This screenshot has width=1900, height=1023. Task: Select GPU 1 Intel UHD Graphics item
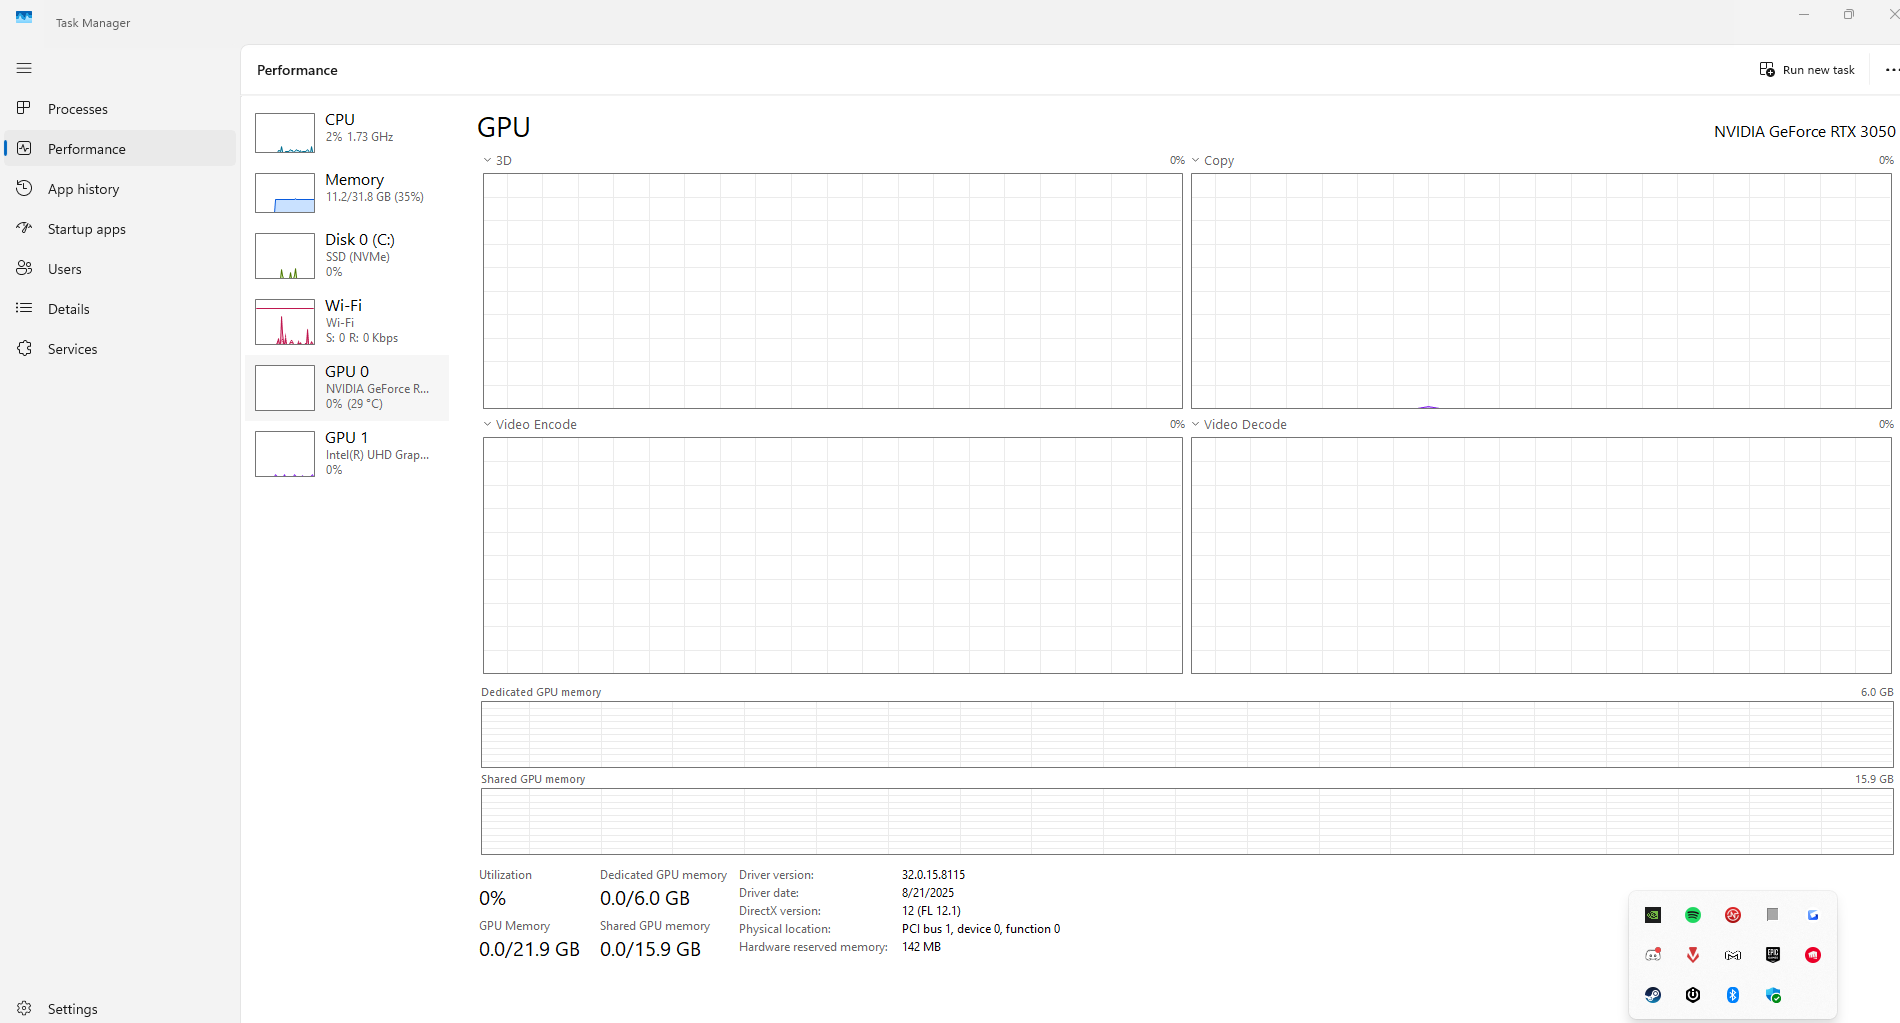(347, 453)
